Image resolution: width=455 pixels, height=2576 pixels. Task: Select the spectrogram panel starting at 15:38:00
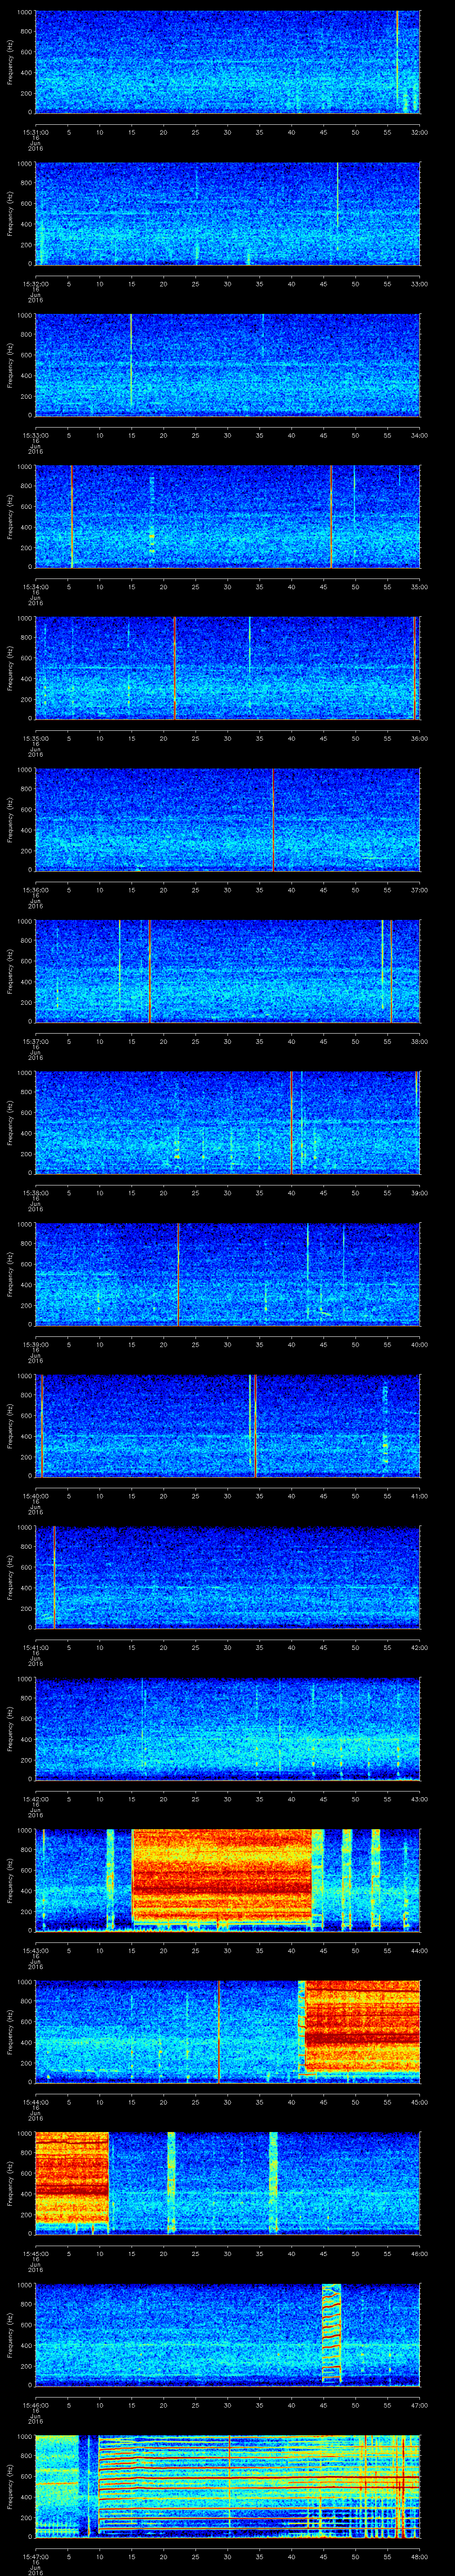(227, 1122)
